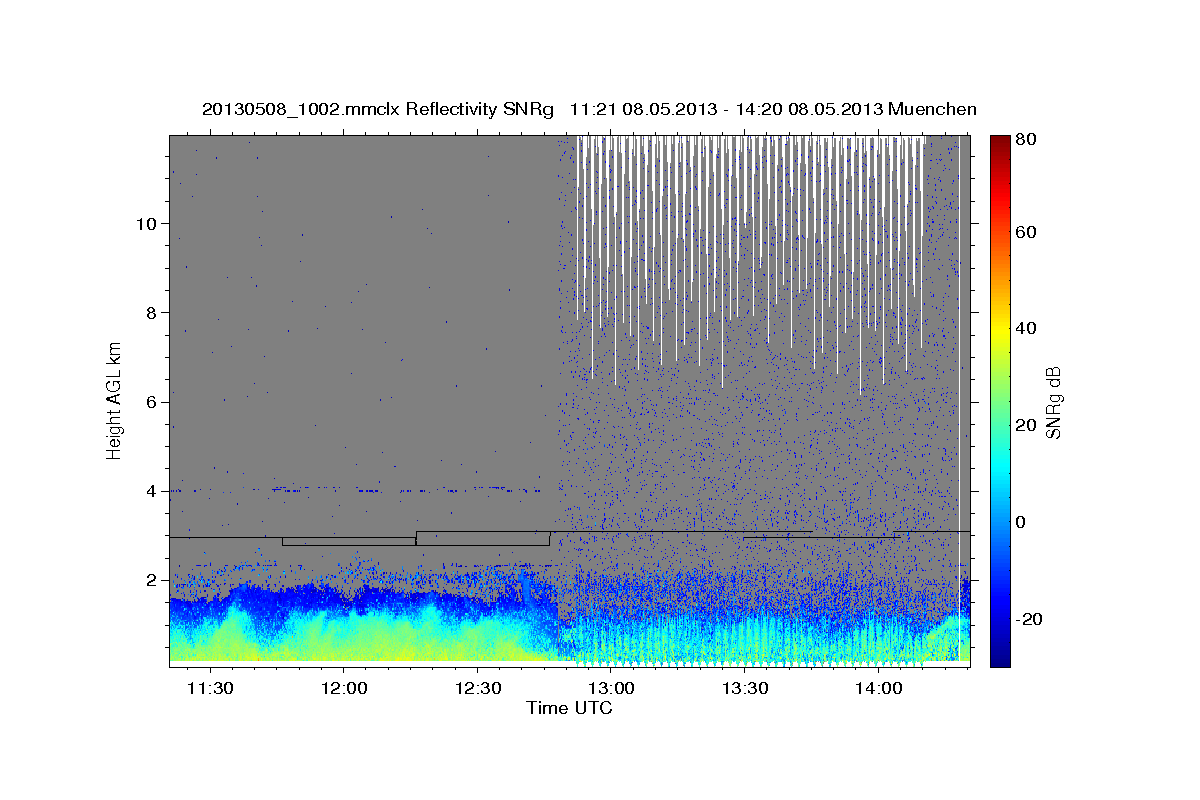Click the colorbar value 80

(x=1027, y=140)
